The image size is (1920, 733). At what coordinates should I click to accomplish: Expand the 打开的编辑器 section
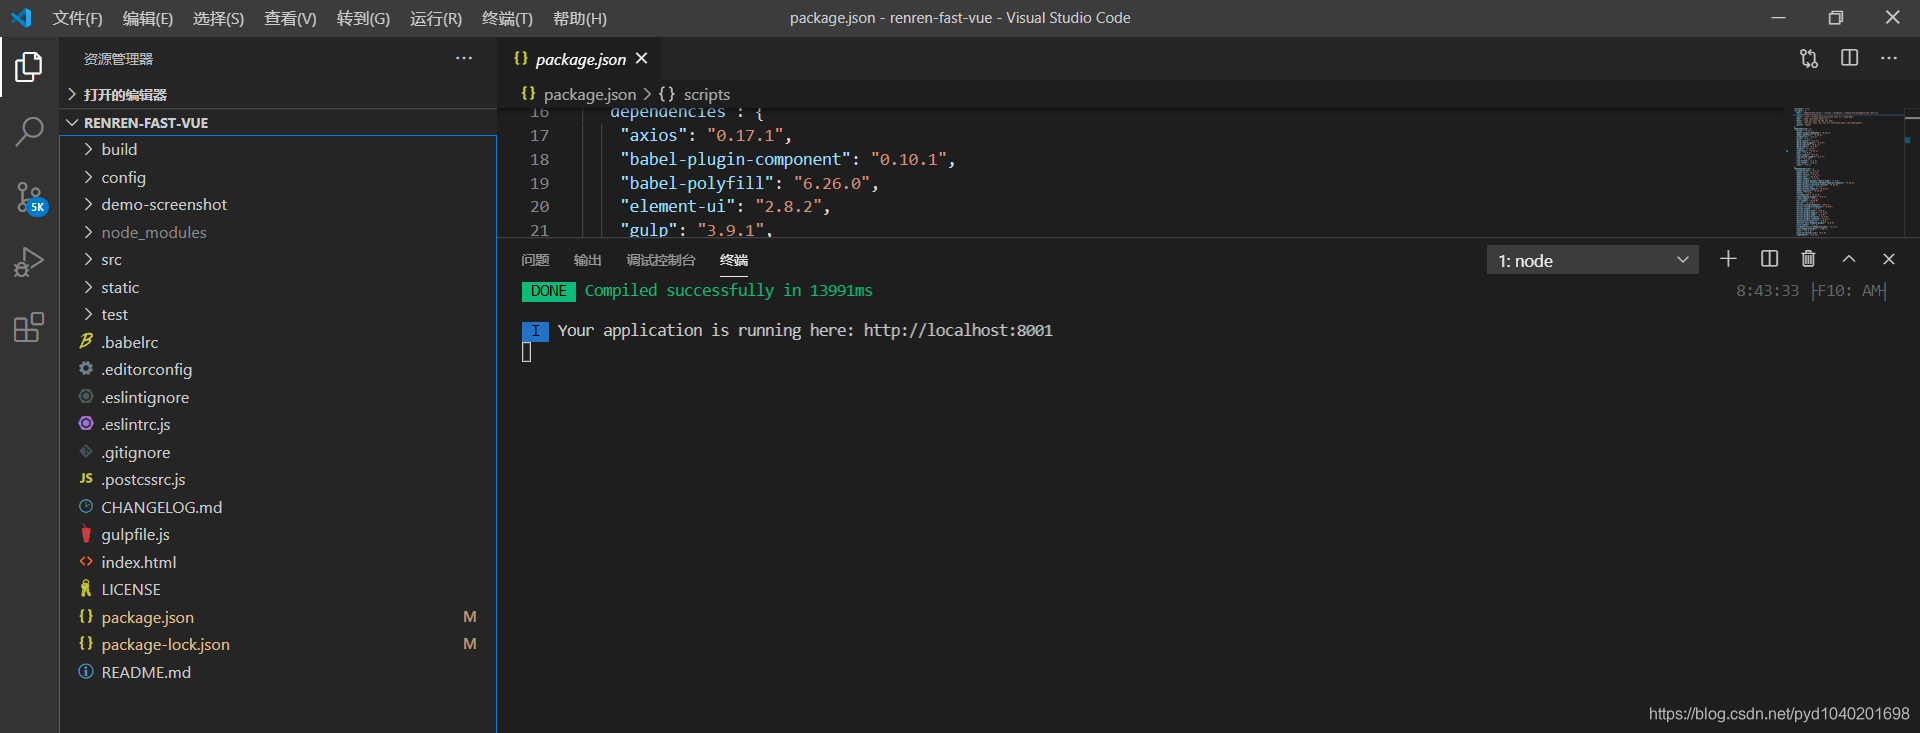pos(278,94)
